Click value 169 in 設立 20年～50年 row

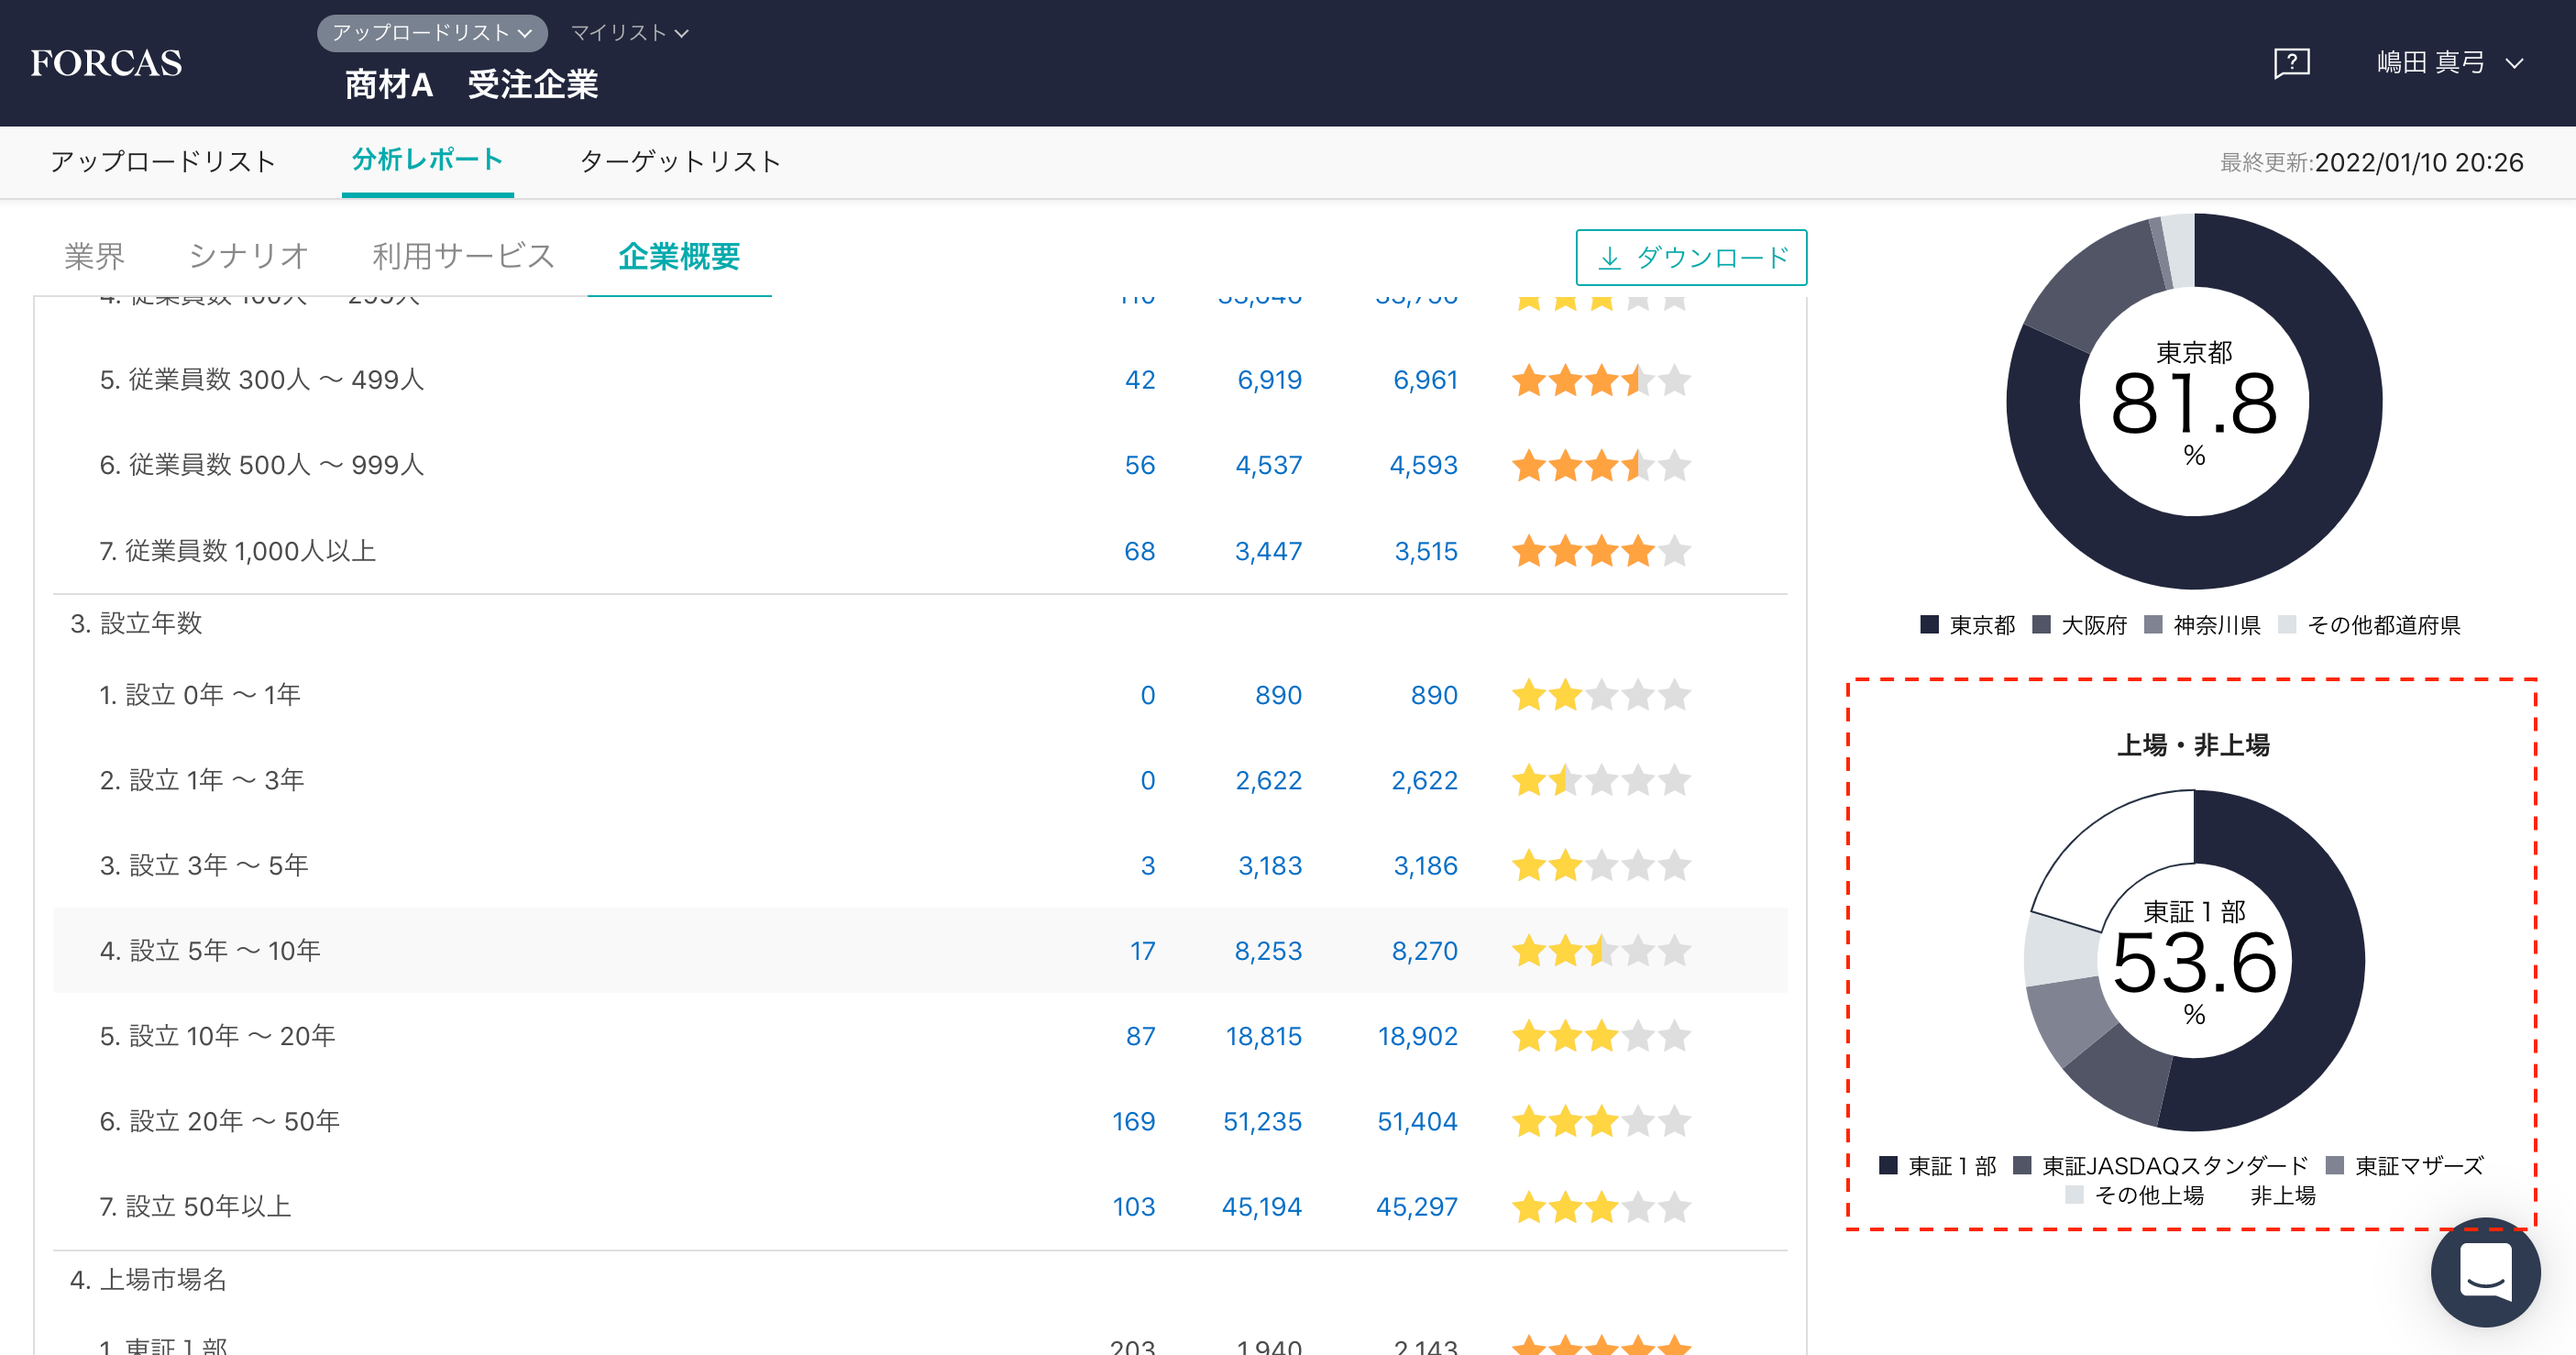point(1133,1122)
